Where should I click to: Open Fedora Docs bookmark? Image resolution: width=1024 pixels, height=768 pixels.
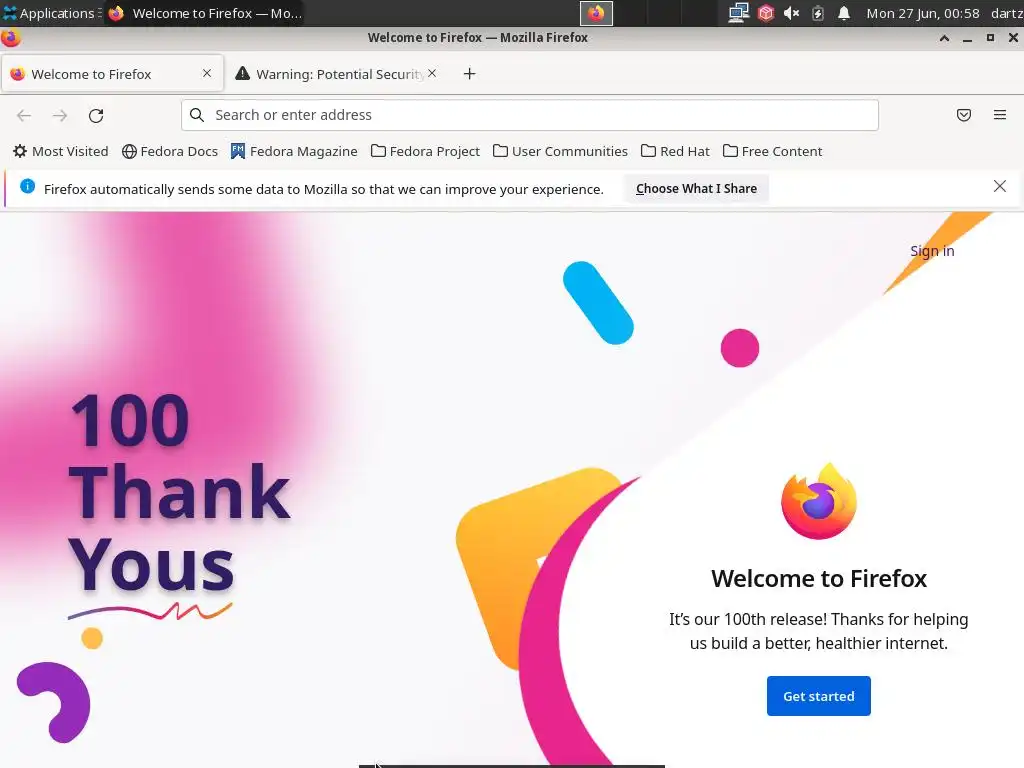click(x=170, y=152)
